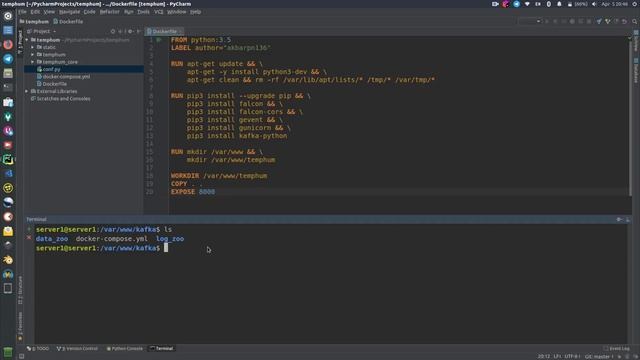Viewport: 640px width, 360px height.
Task: Click the revert/undo icon in toolbar
Action: 625,21
